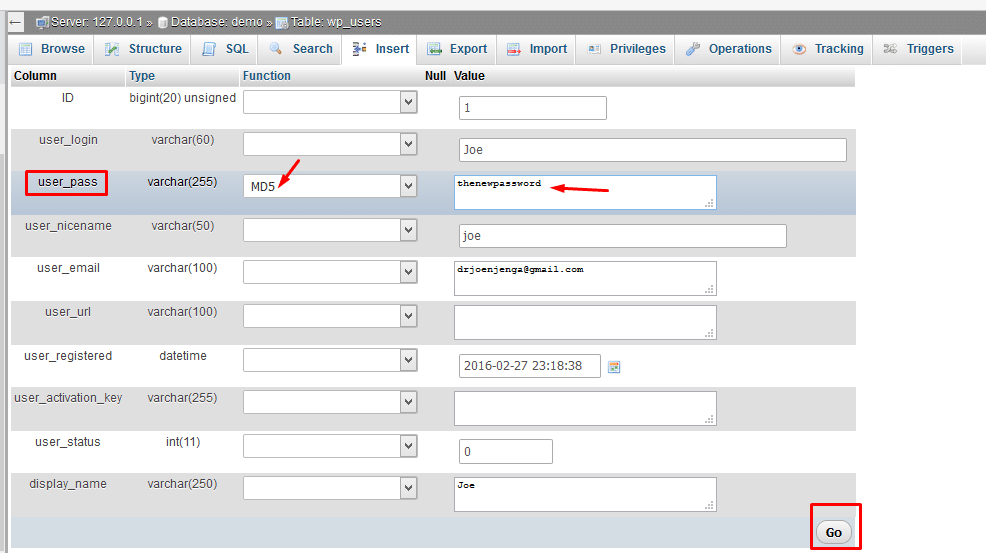Click the user_registered datetime field
This screenshot has width=986, height=553.
pyautogui.click(x=529, y=366)
